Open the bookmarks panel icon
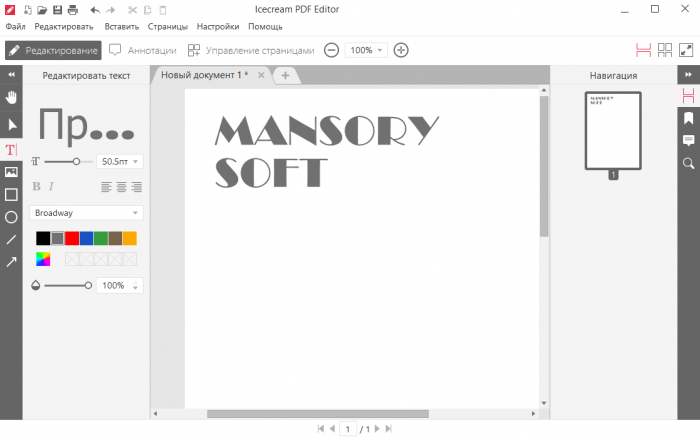 coord(688,118)
